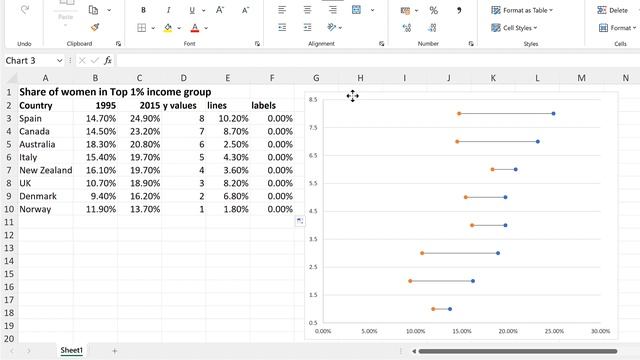Screen dimensions: 640x360
Task: Click in the formula bar input
Action: click(x=378, y=60)
